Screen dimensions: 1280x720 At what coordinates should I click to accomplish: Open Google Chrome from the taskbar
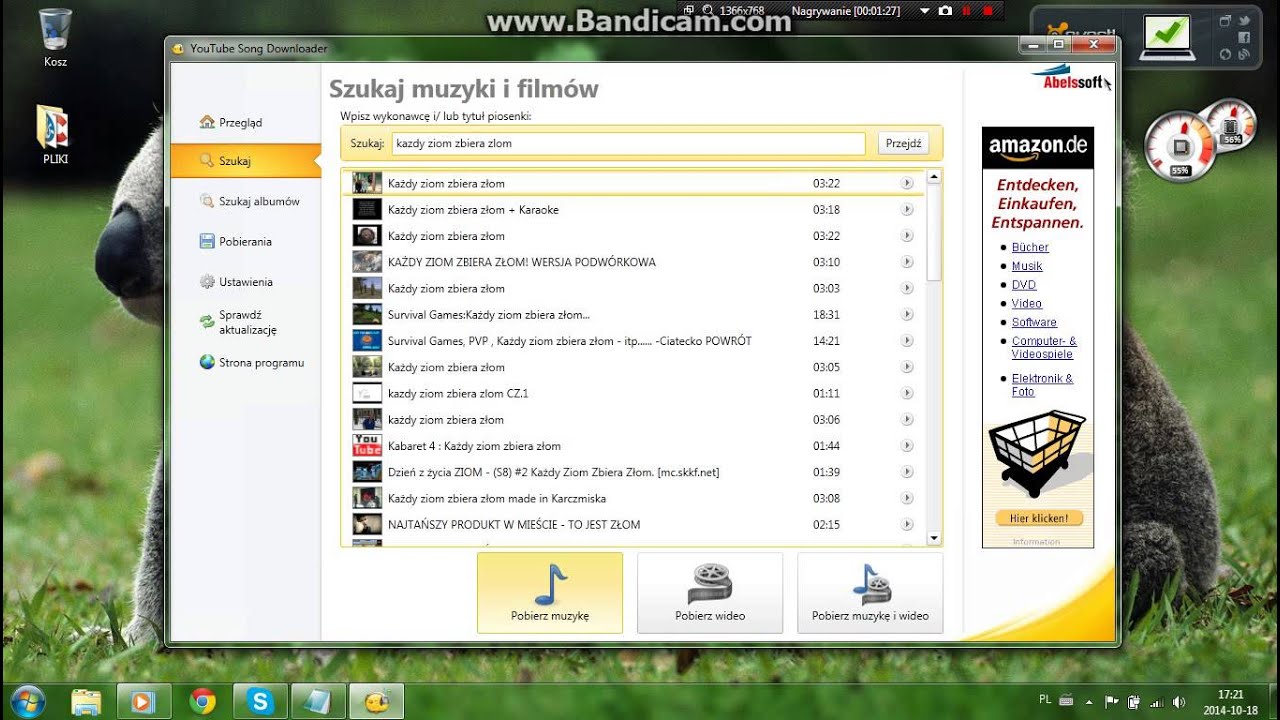coord(202,701)
